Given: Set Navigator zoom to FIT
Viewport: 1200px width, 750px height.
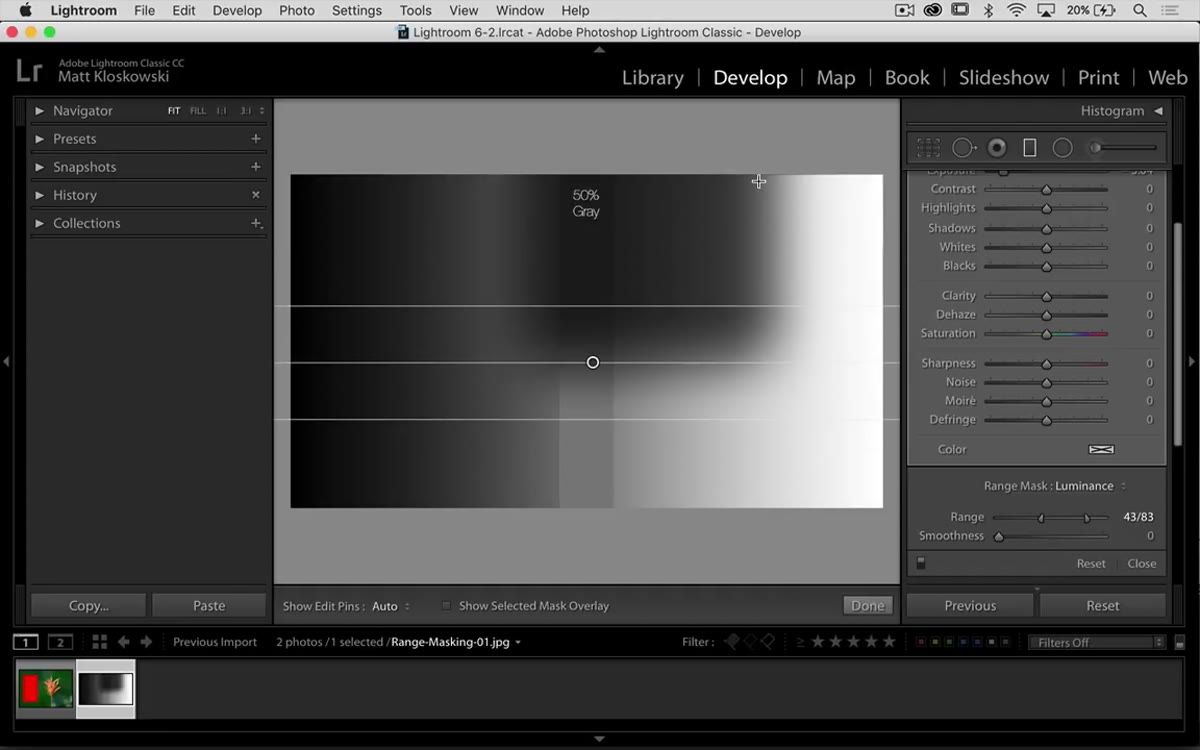Looking at the screenshot, I should click(174, 111).
